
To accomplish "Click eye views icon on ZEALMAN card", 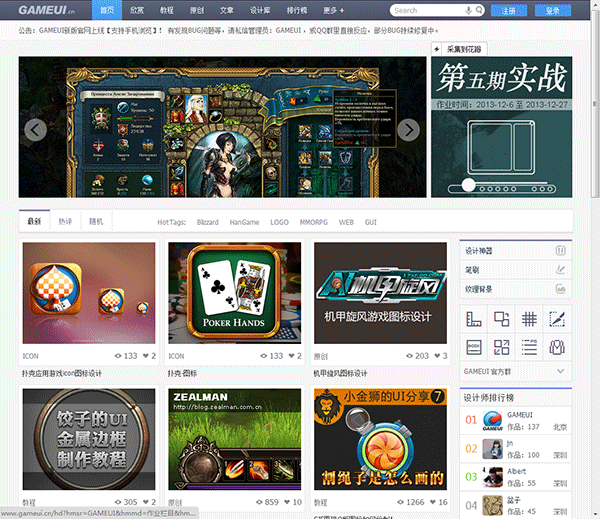I will pyautogui.click(x=259, y=502).
